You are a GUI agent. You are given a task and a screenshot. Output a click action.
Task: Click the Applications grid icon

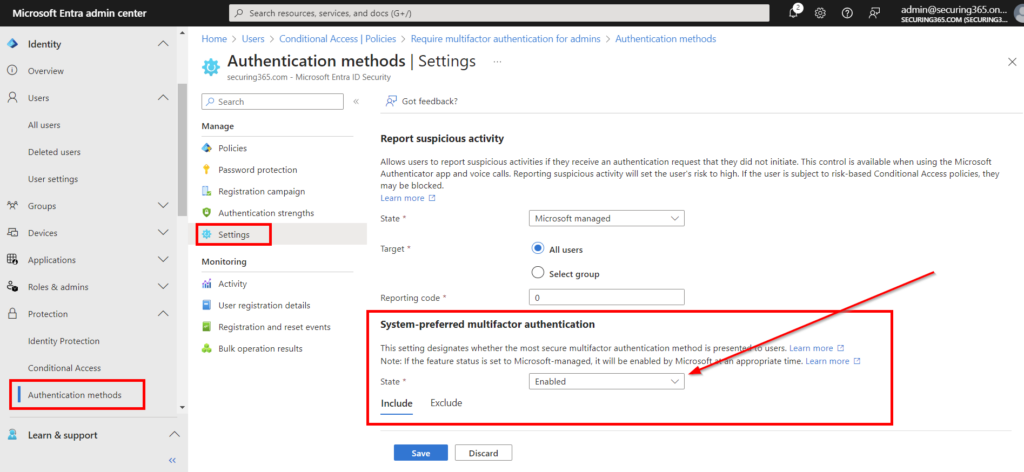[x=12, y=259]
